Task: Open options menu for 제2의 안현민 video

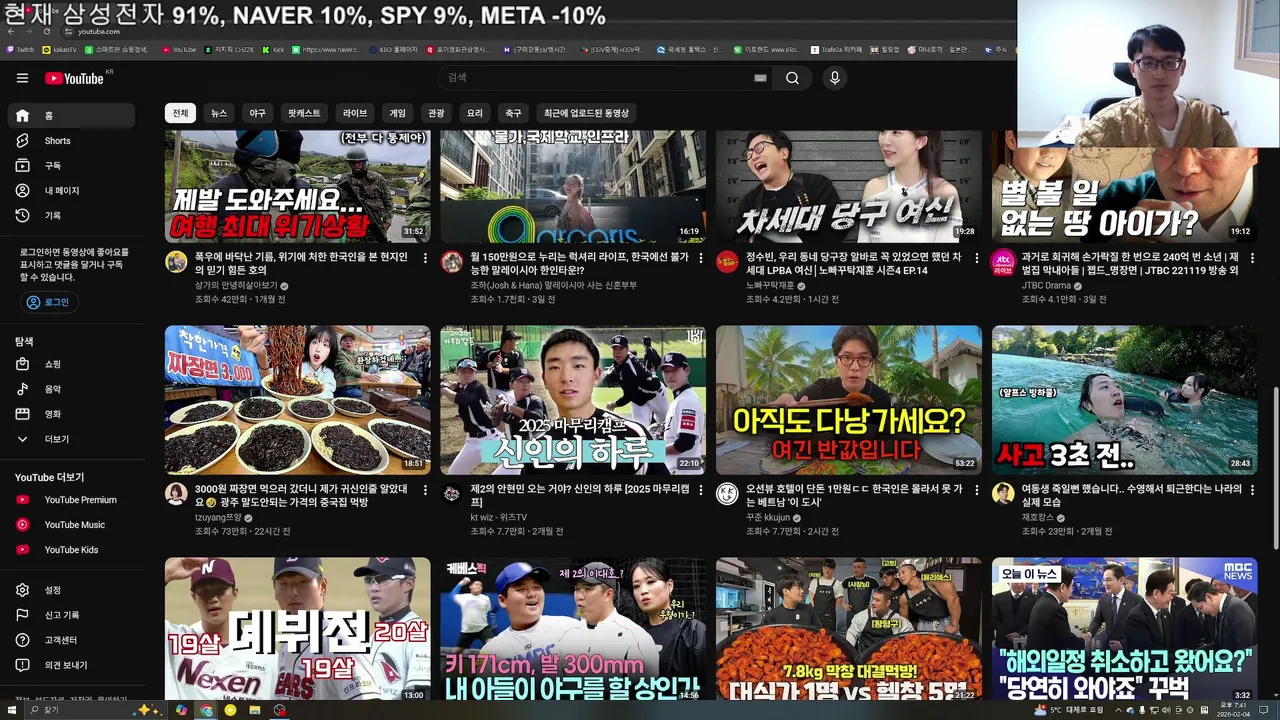Action: point(701,490)
